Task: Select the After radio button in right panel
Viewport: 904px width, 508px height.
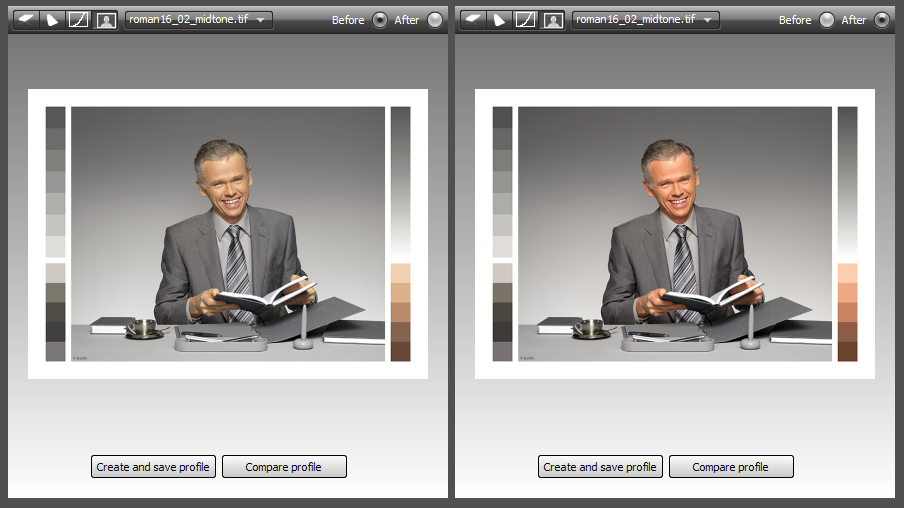Action: click(x=882, y=20)
